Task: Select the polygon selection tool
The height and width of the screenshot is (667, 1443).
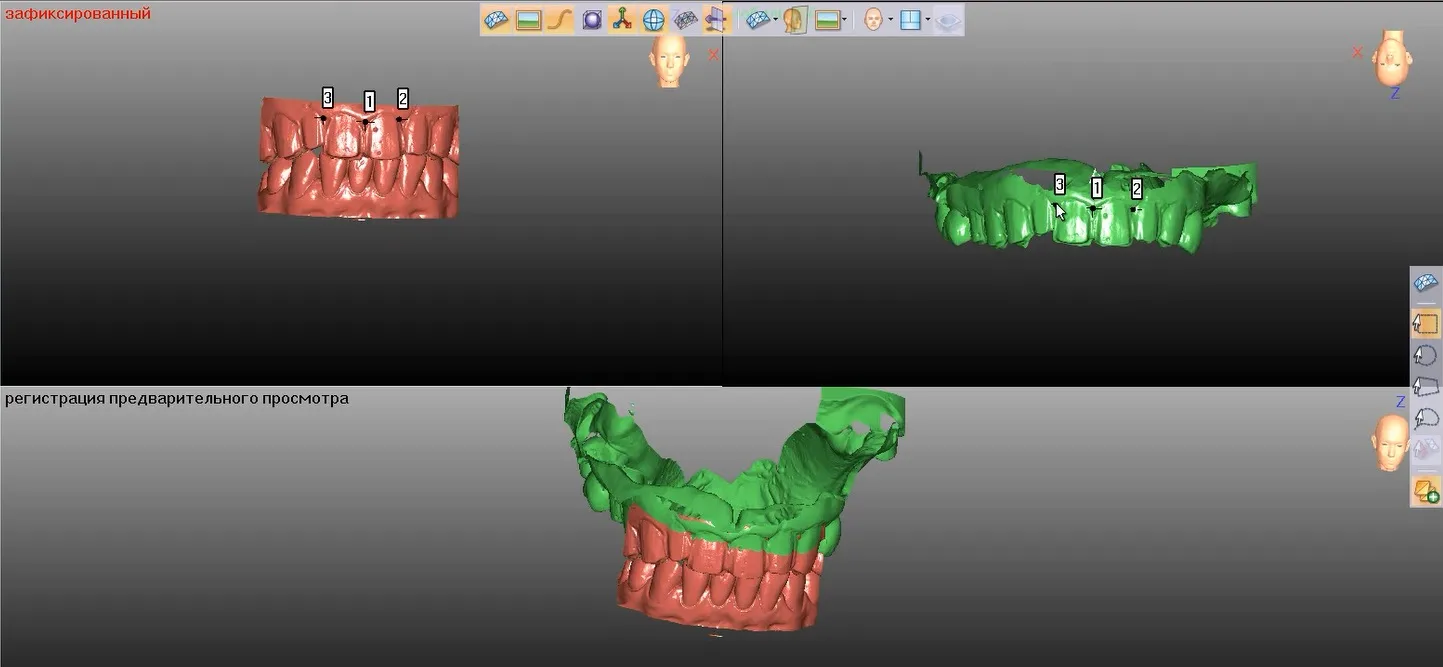Action: click(1426, 387)
